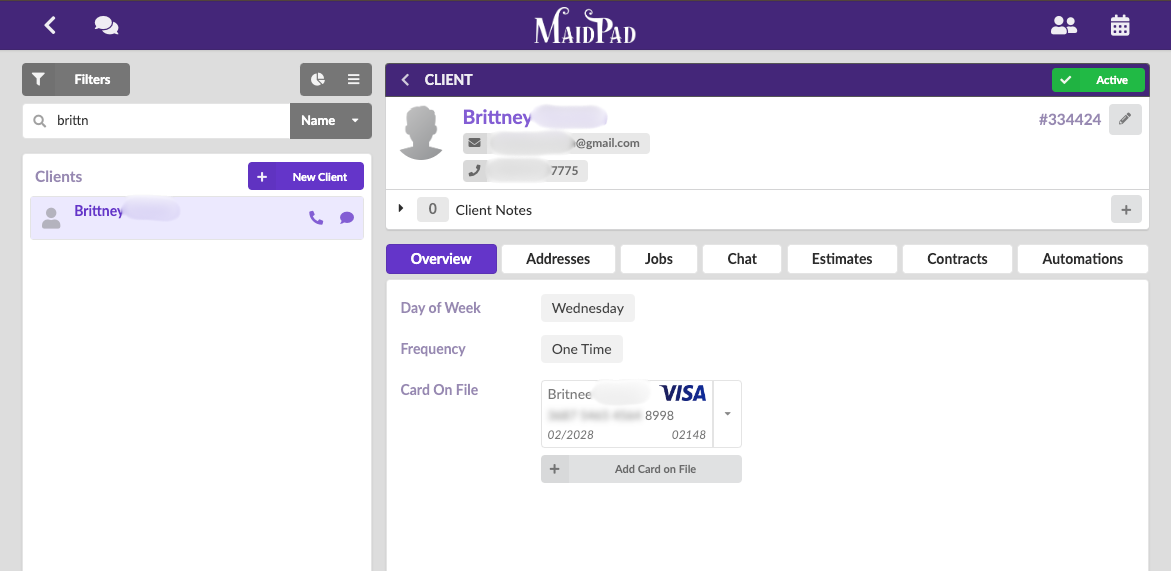Add a new client note with plus button
The height and width of the screenshot is (571, 1171).
point(1126,210)
